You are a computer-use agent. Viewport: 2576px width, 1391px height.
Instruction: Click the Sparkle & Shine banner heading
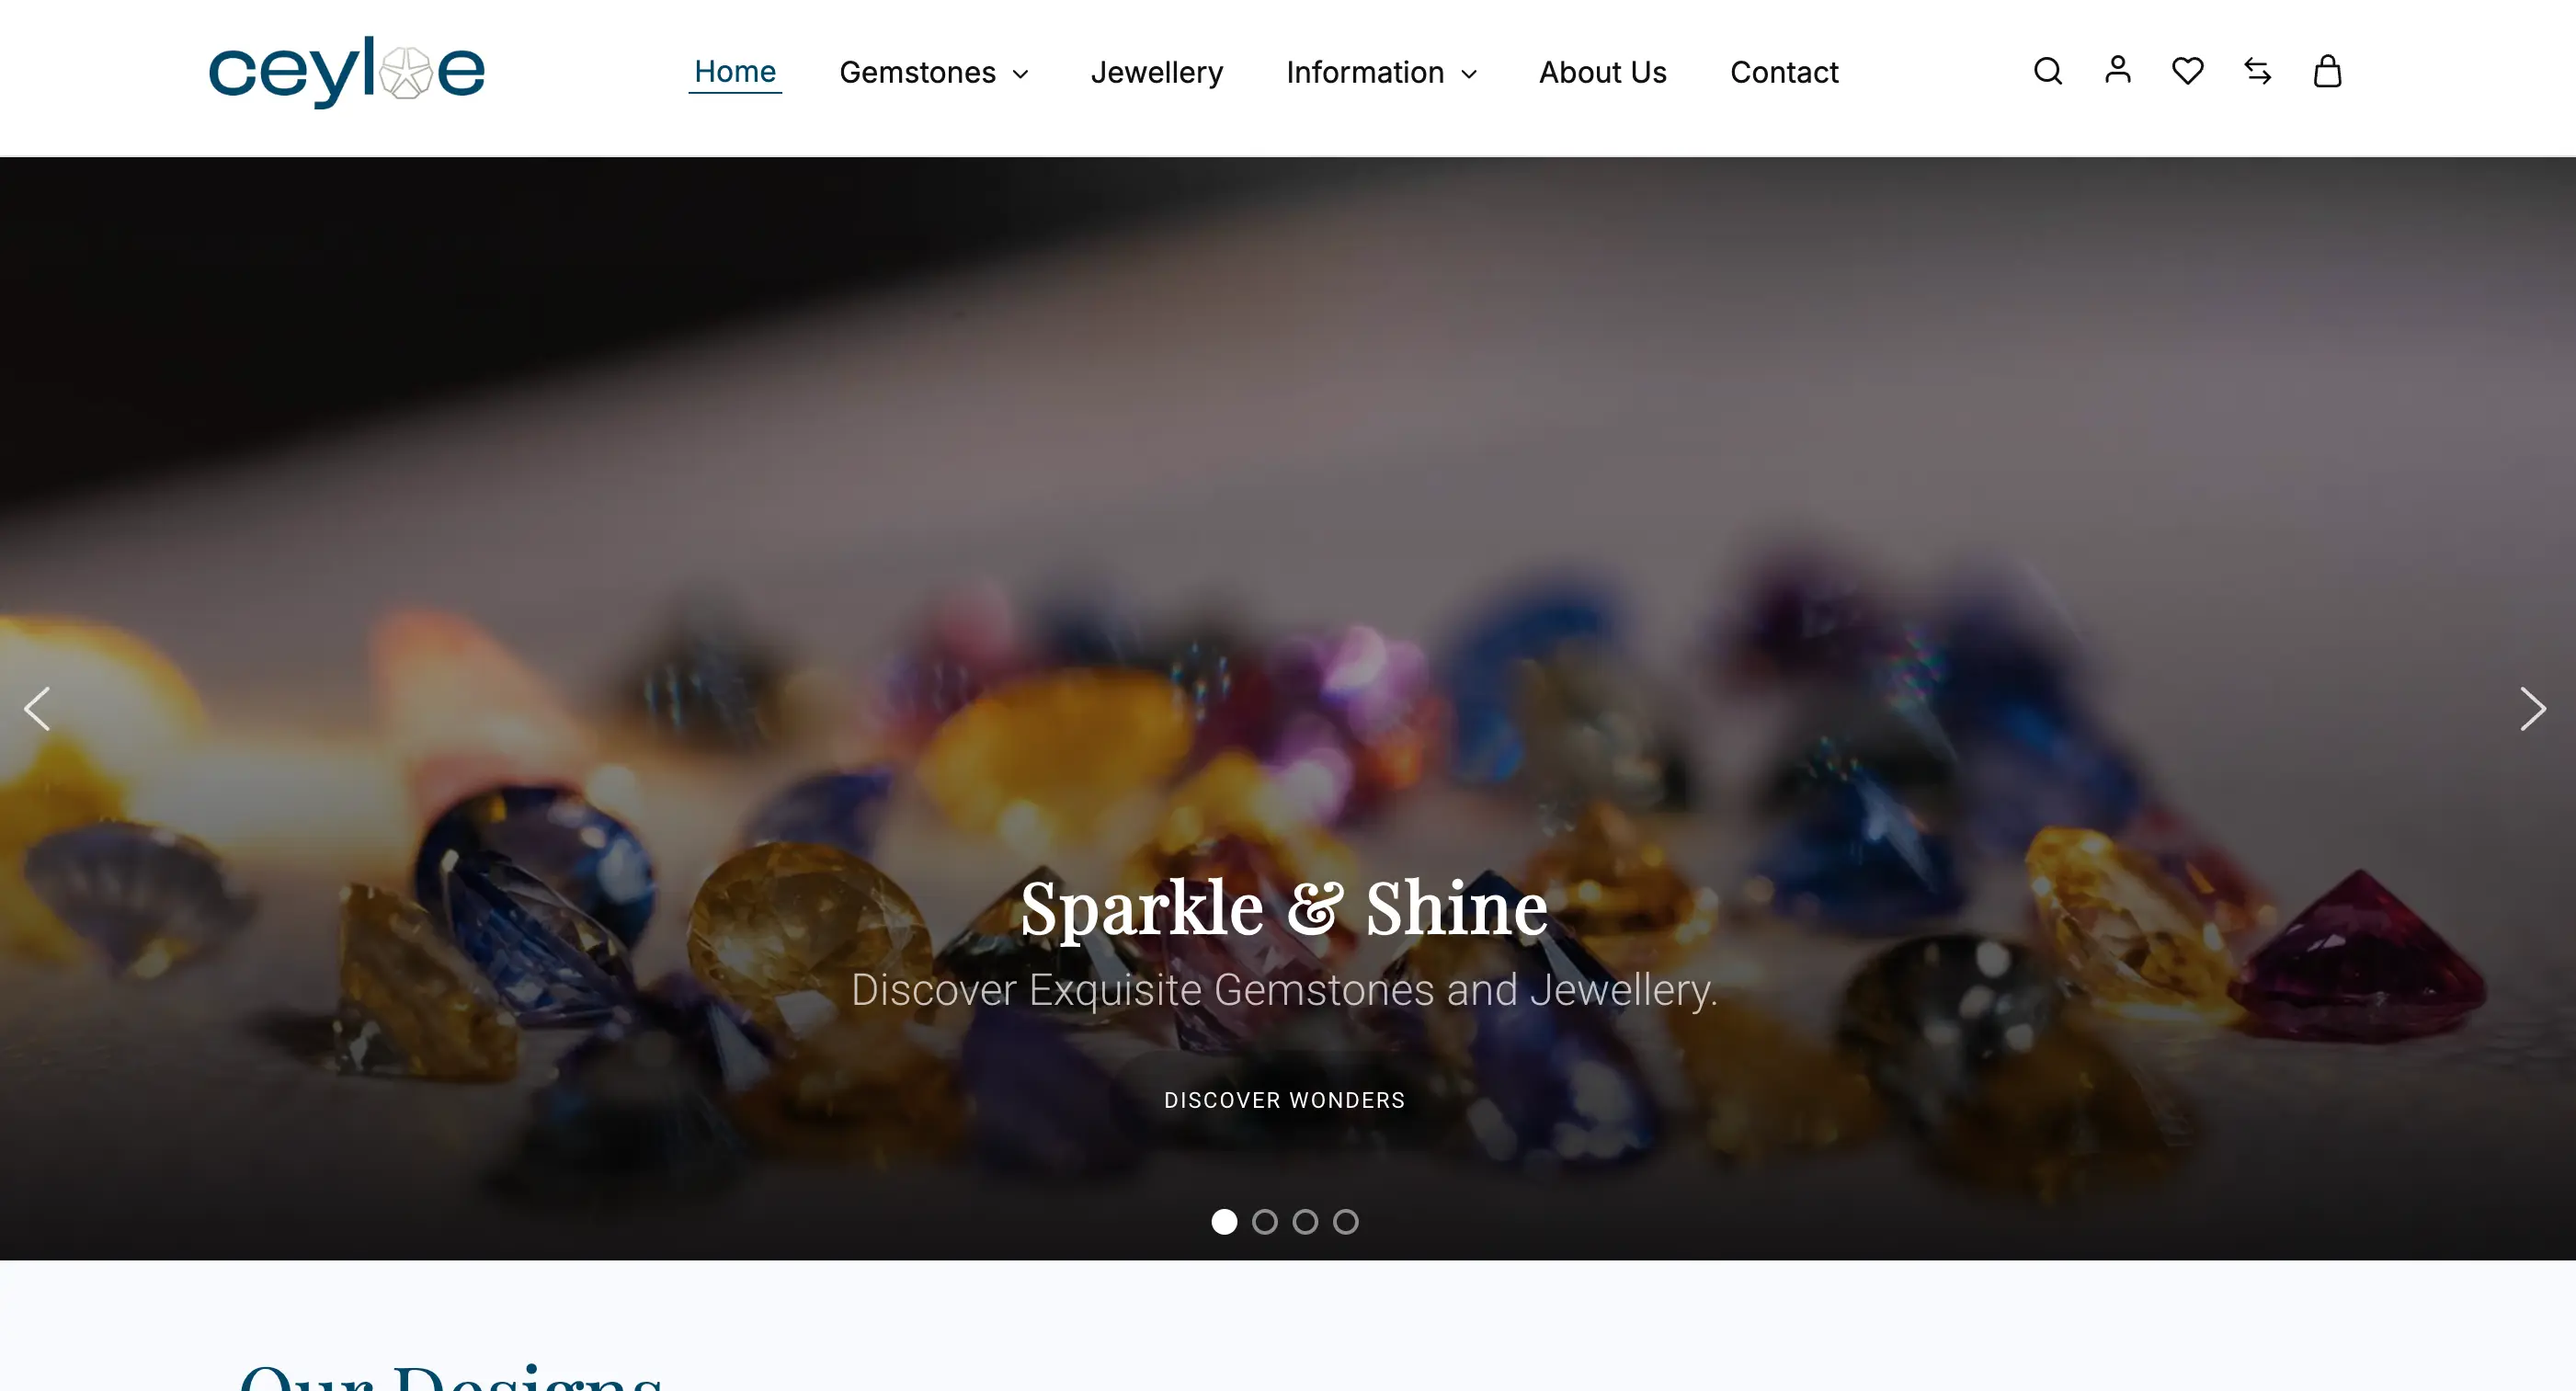tap(1284, 908)
